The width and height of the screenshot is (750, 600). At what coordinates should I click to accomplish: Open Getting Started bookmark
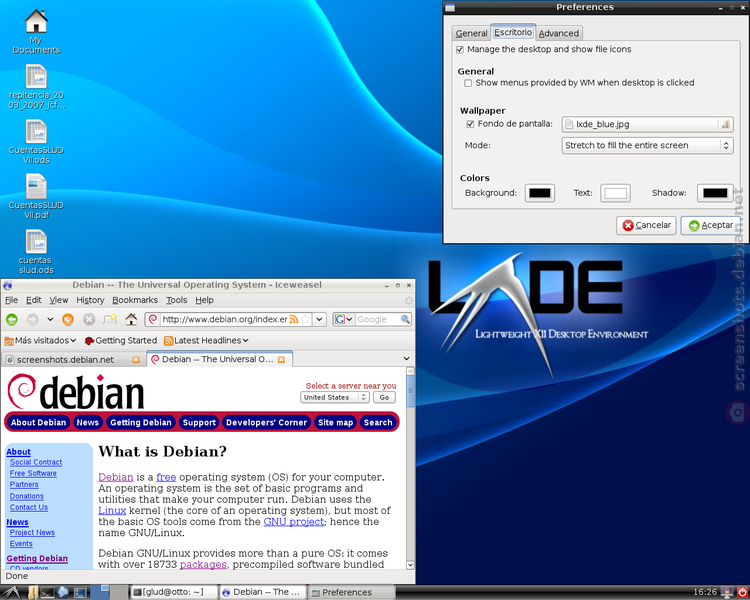click(x=121, y=341)
